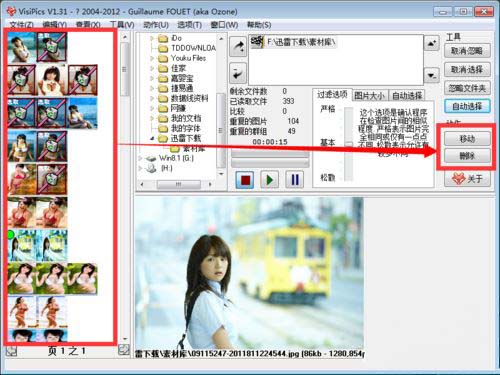Click the 取消忽略 button

click(x=467, y=51)
